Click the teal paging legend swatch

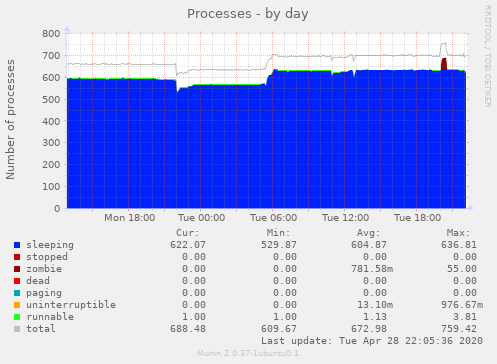(17, 293)
